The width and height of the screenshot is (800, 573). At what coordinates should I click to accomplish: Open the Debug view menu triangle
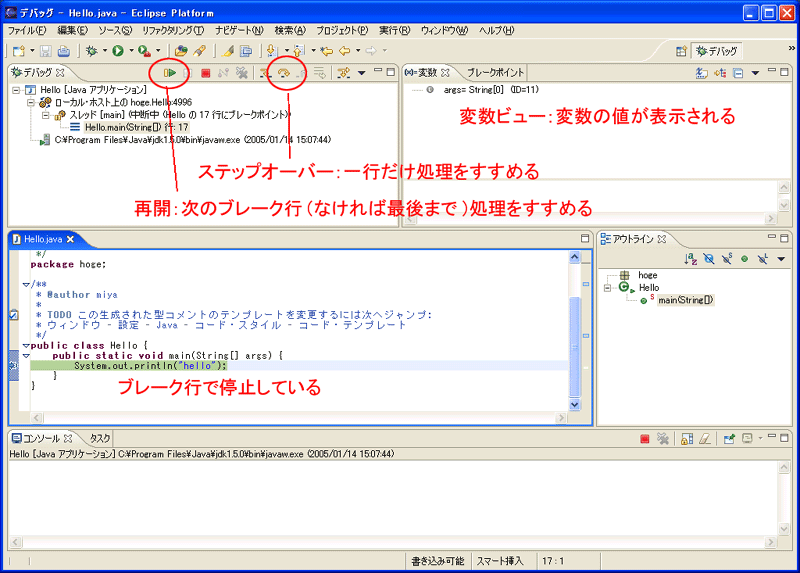click(362, 73)
